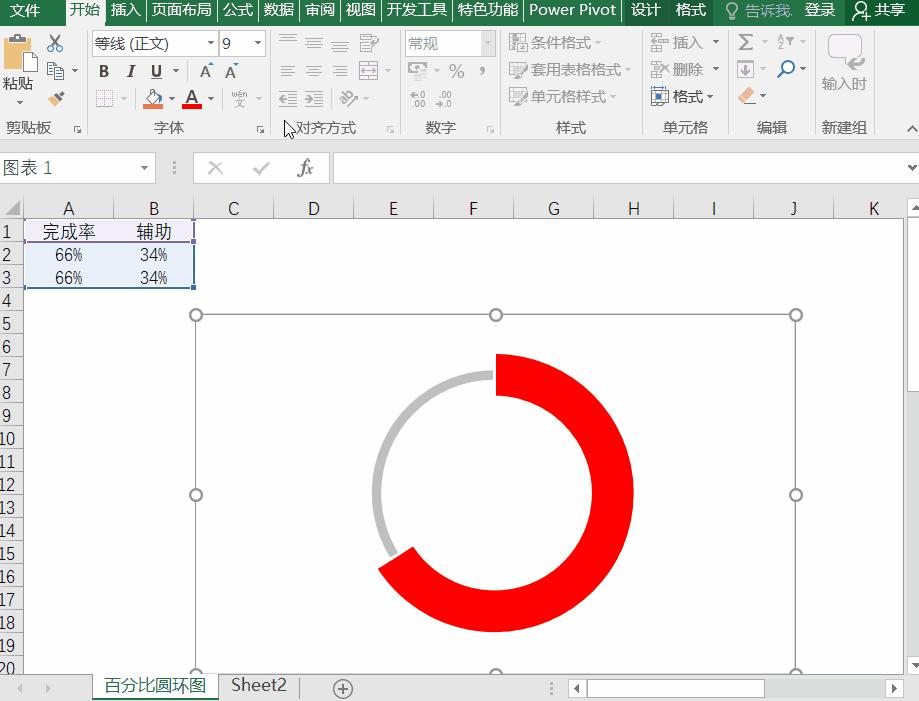
Task: Click the increase font size (A) icon
Action: point(204,69)
